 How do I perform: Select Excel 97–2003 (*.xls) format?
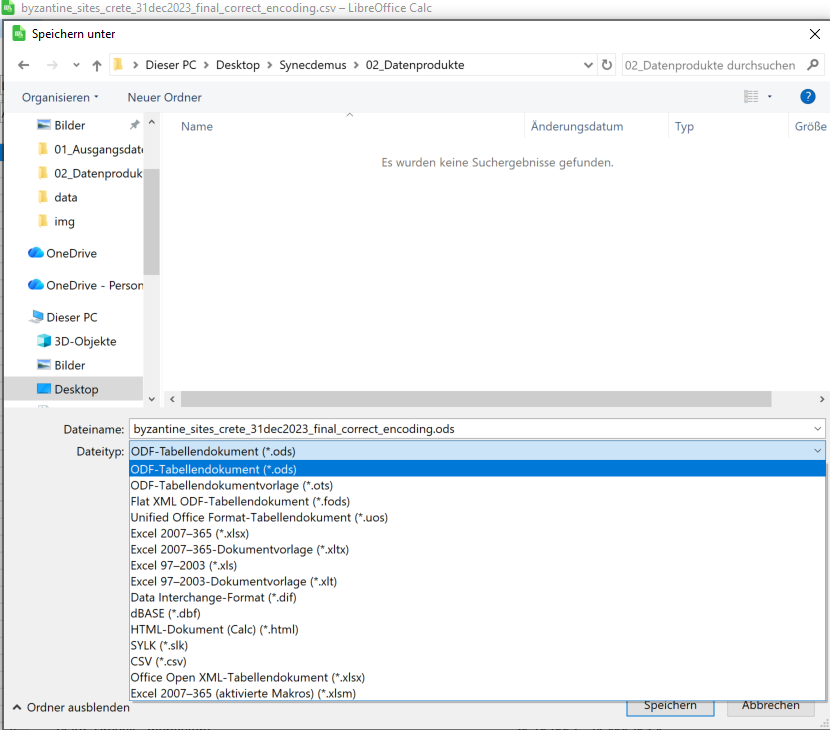477,565
